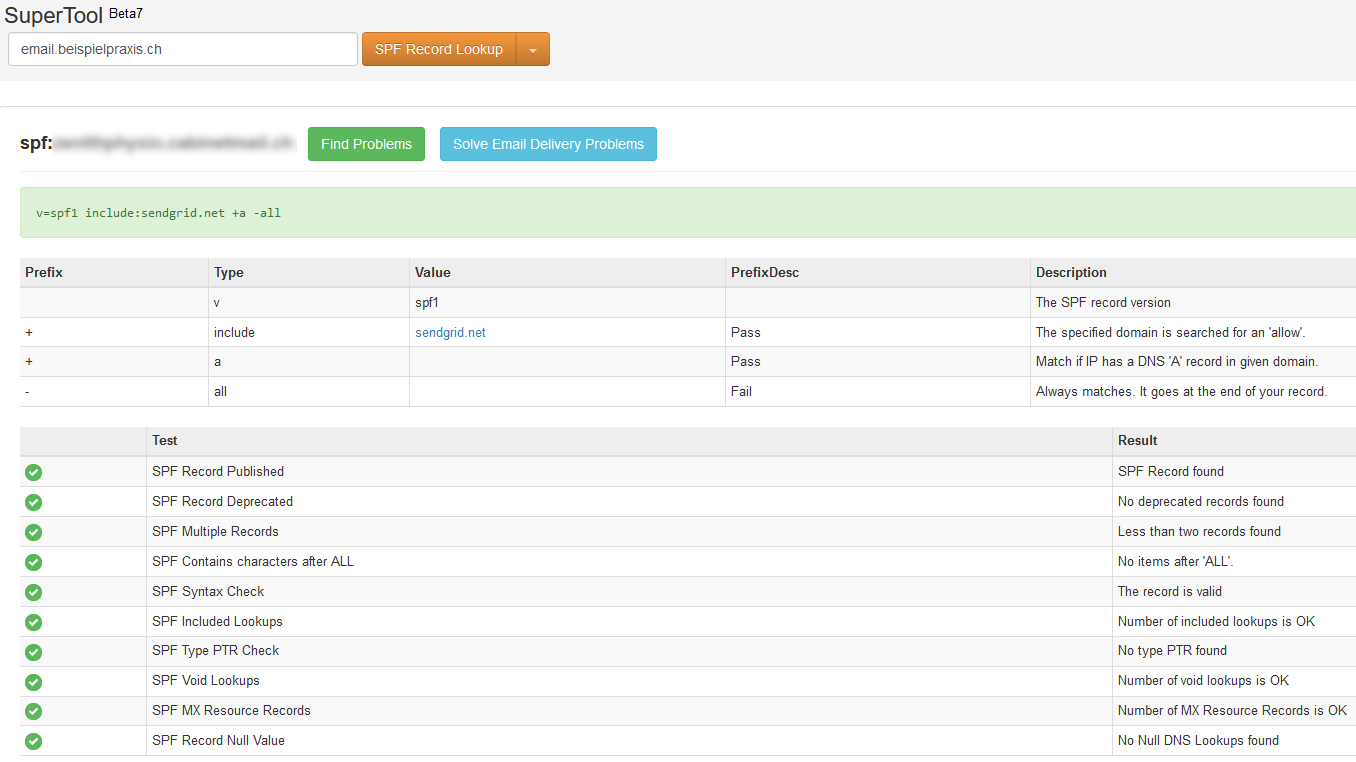The width and height of the screenshot is (1356, 762).
Task: Open the dropdown arrow next to SPF Record Lookup
Action: 533,50
